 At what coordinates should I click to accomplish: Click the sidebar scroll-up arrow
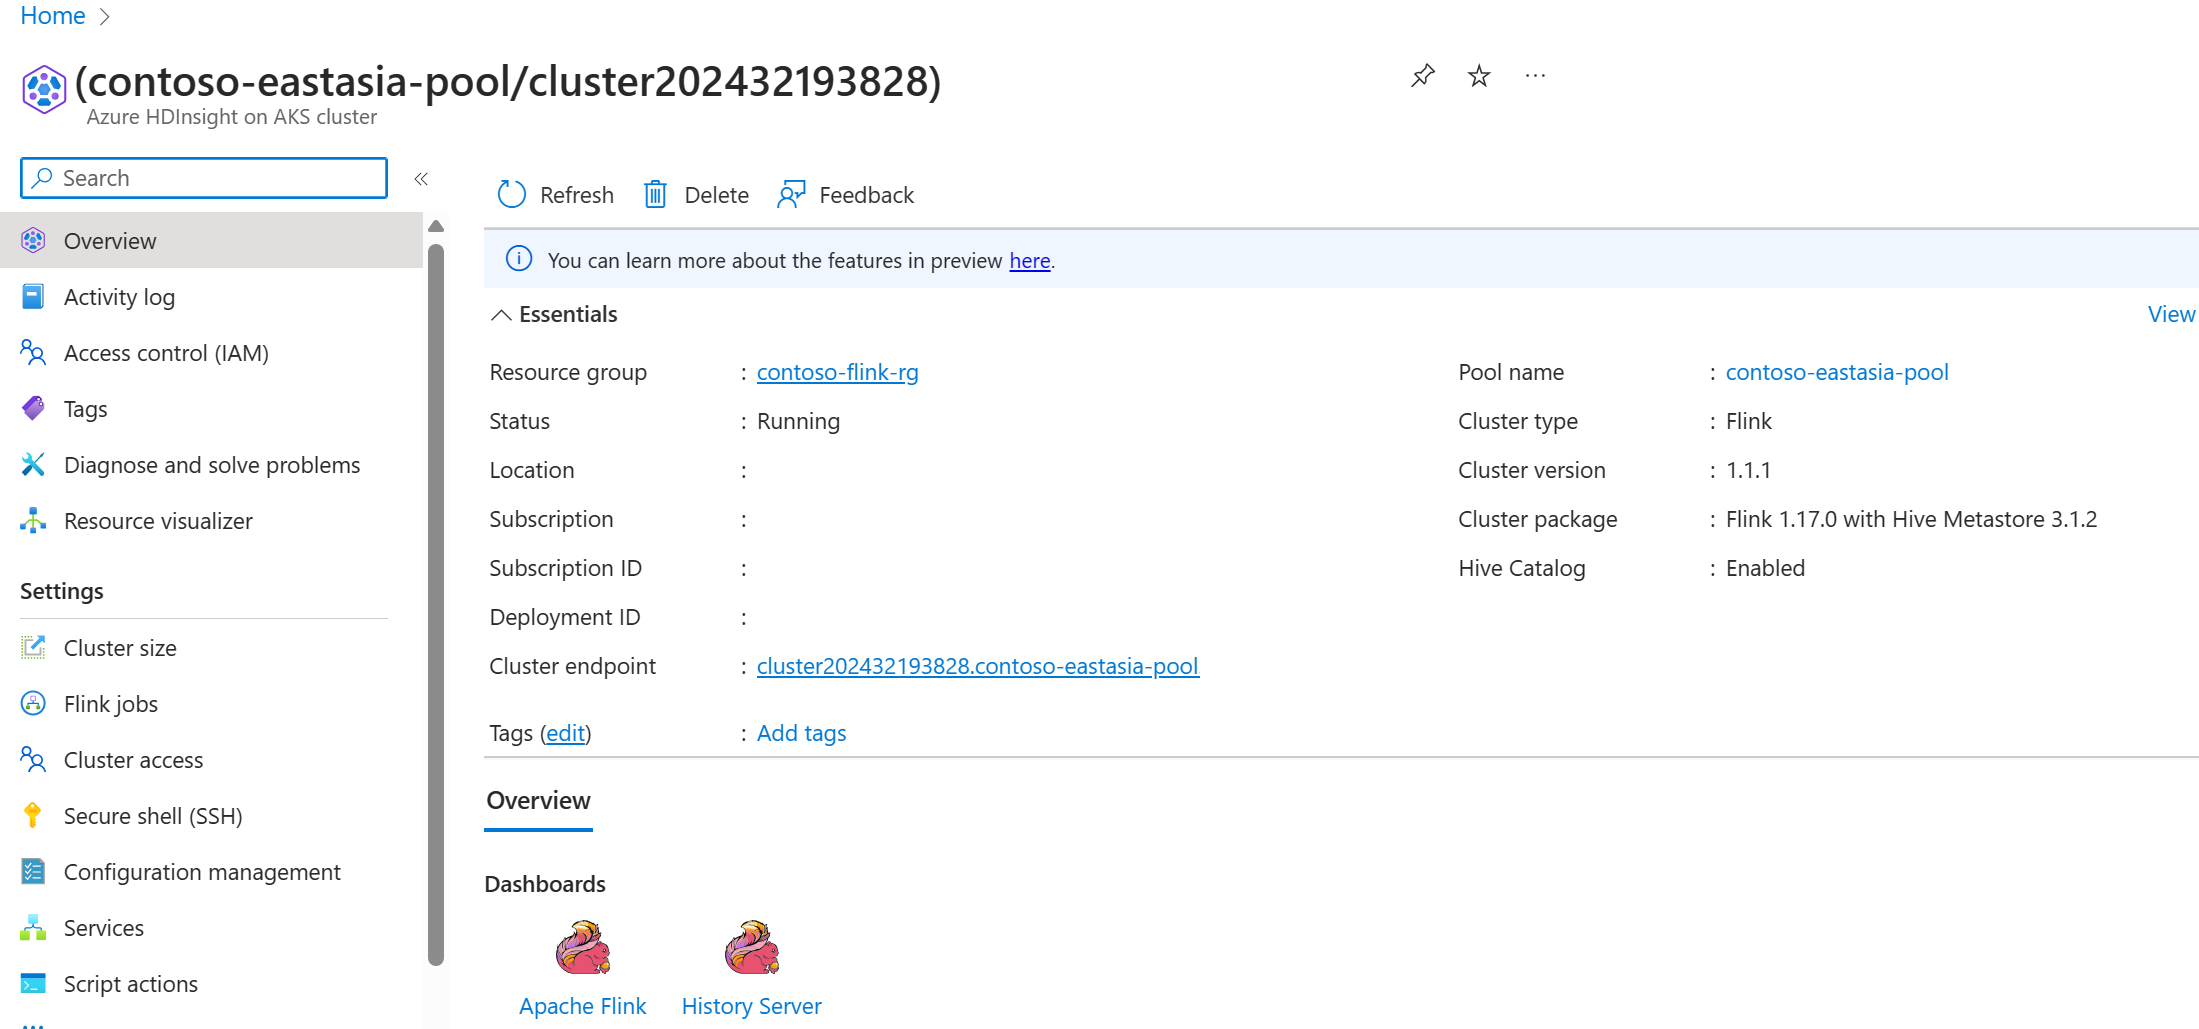click(x=436, y=227)
